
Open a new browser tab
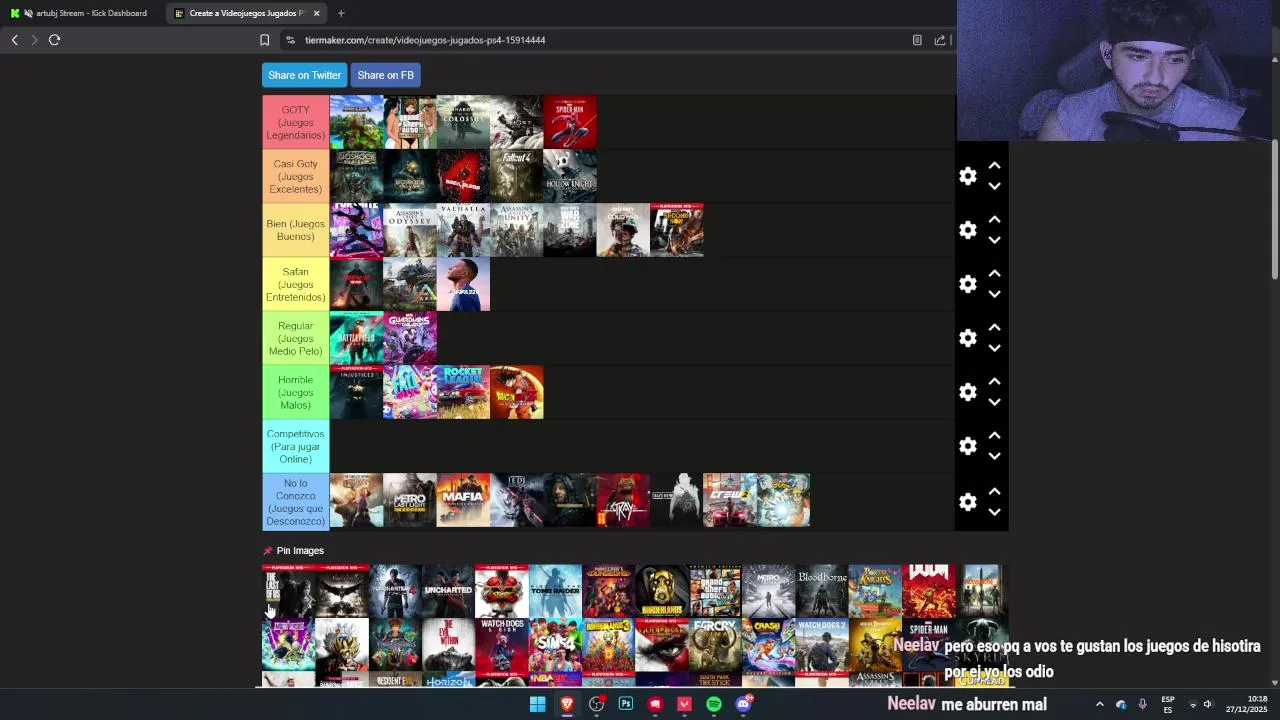point(341,13)
